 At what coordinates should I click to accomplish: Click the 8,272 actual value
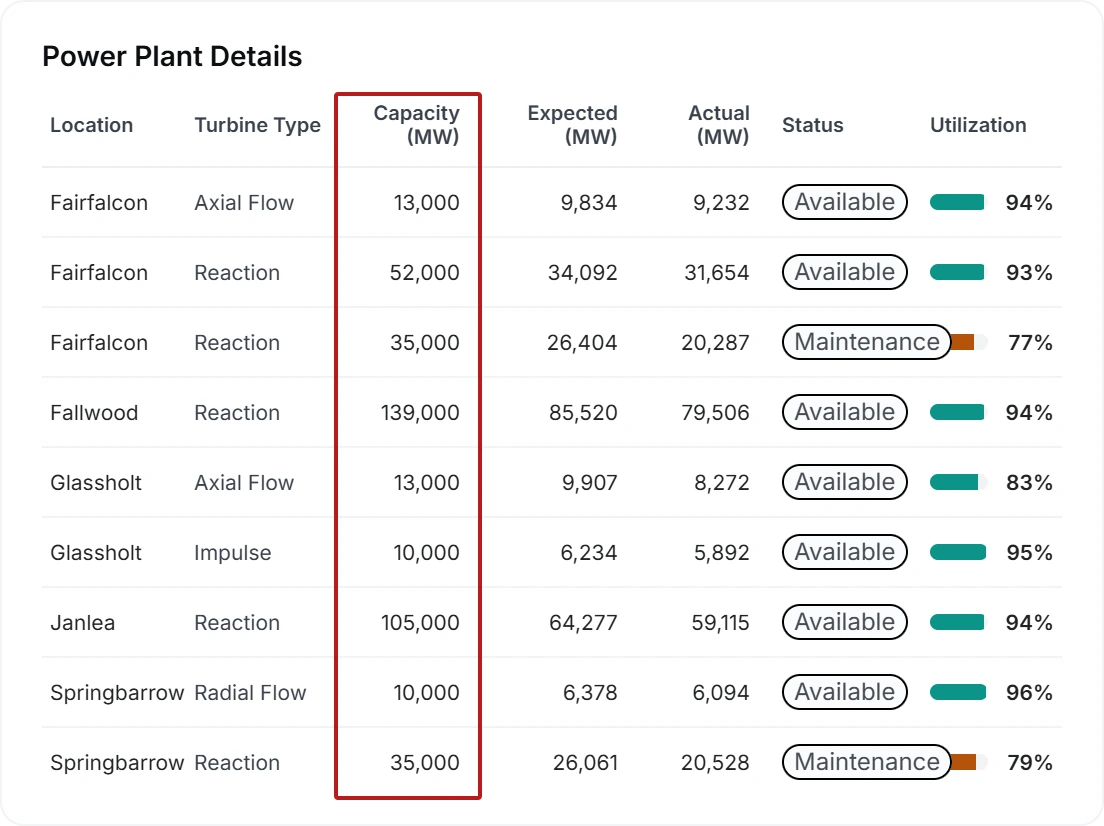[722, 483]
